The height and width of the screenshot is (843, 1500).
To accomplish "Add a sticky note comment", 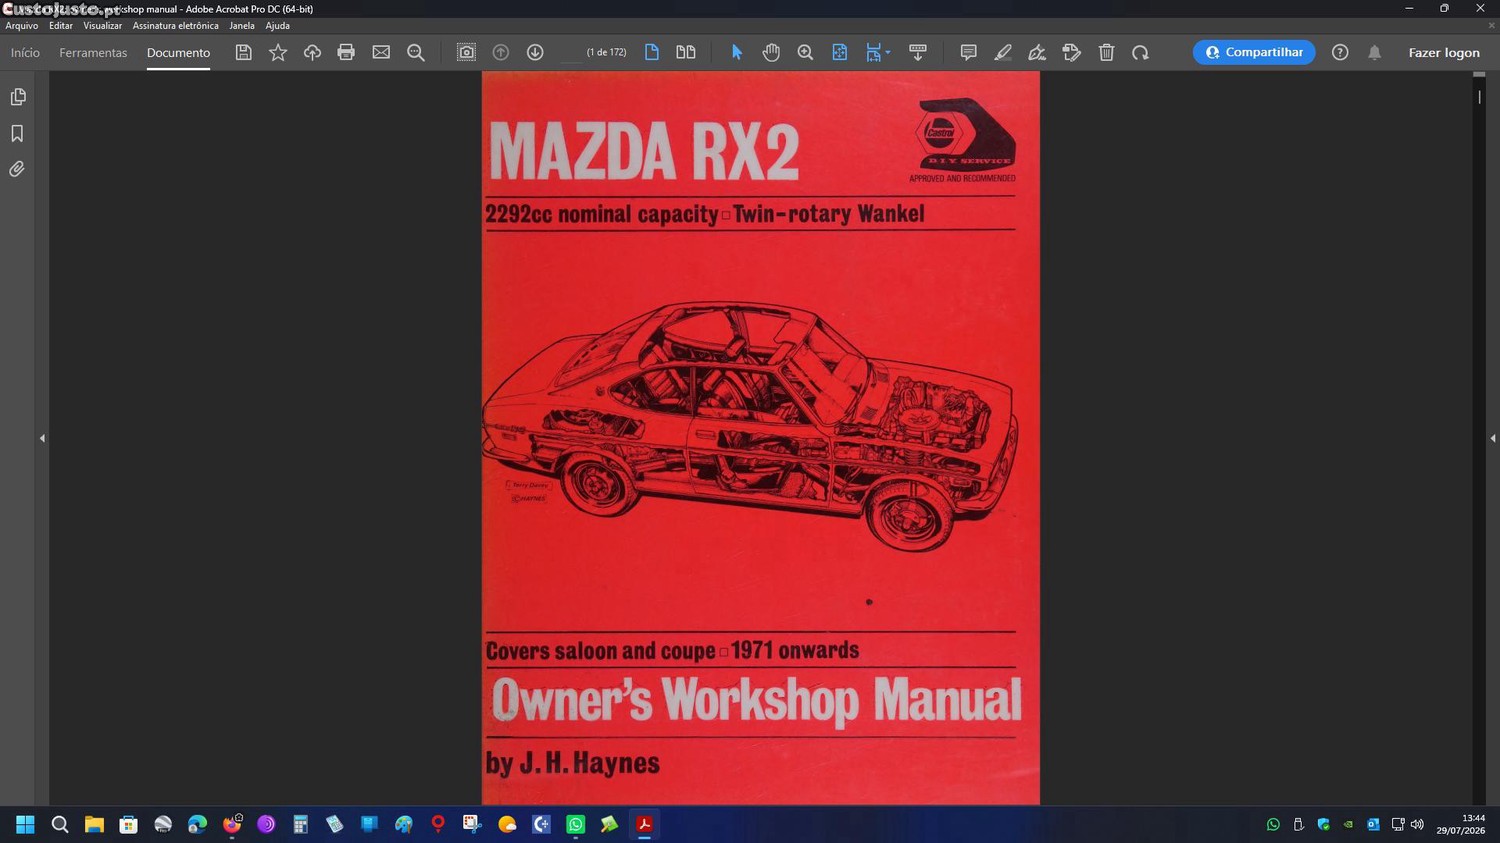I will [968, 52].
